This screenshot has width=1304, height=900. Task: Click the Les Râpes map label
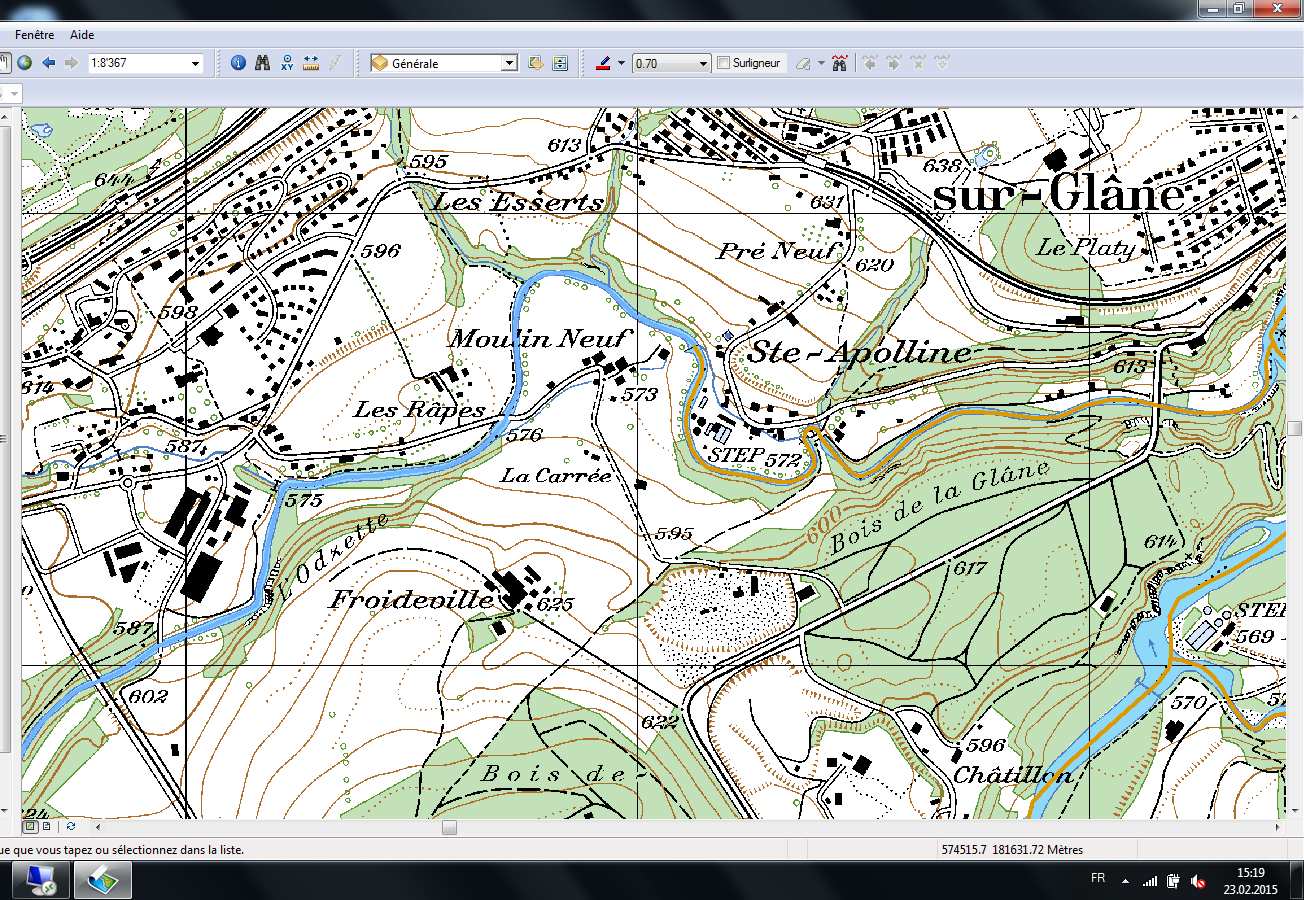coord(420,410)
